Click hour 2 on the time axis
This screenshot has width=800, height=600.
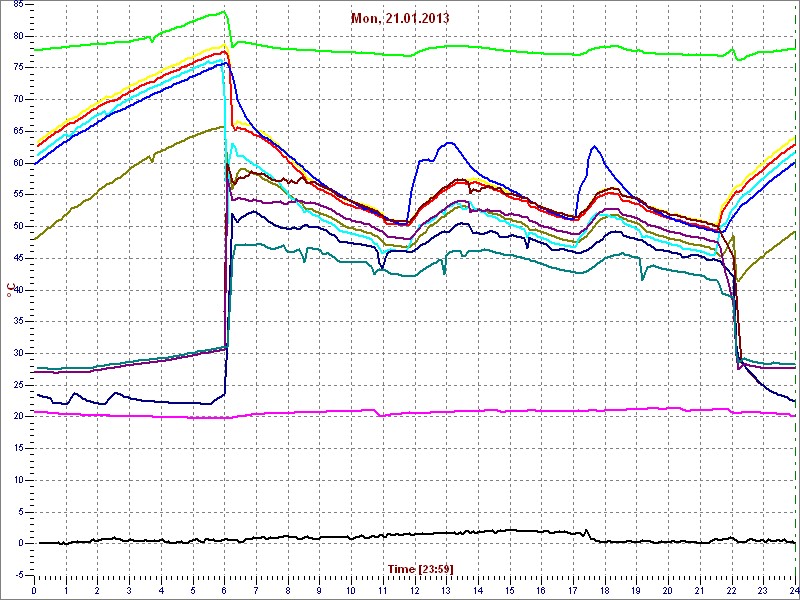(97, 589)
